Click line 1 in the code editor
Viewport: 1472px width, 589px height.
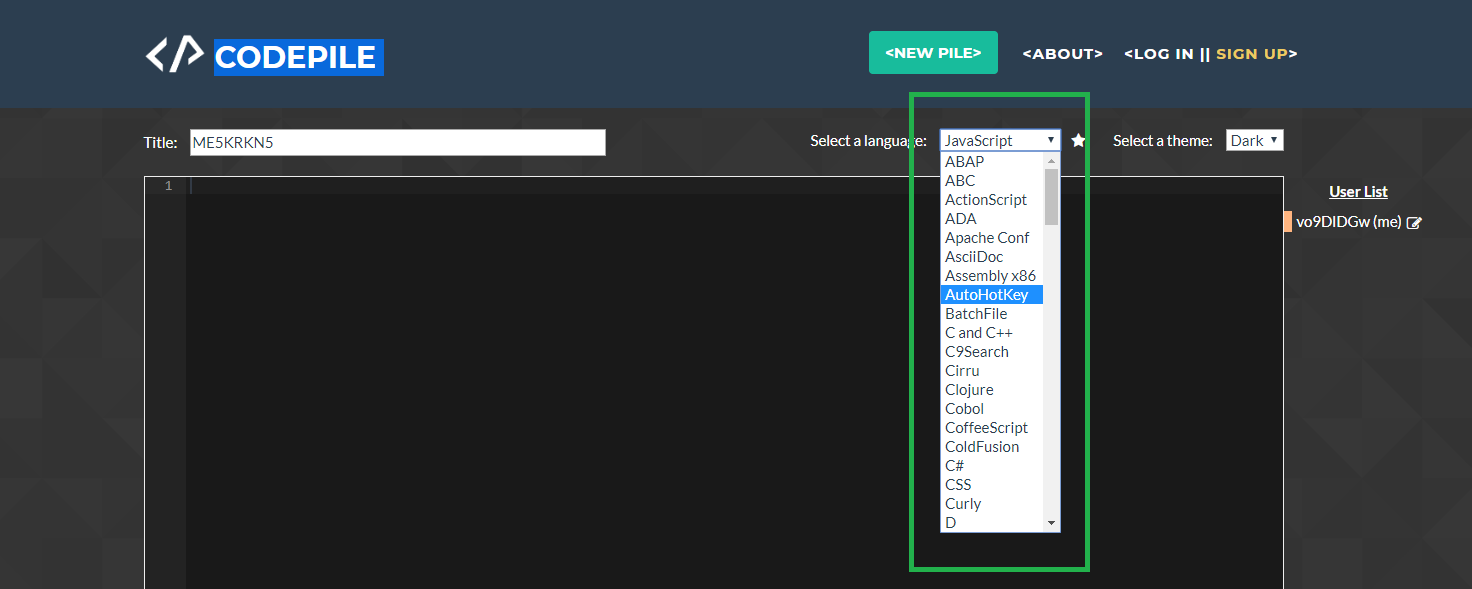coord(734,186)
